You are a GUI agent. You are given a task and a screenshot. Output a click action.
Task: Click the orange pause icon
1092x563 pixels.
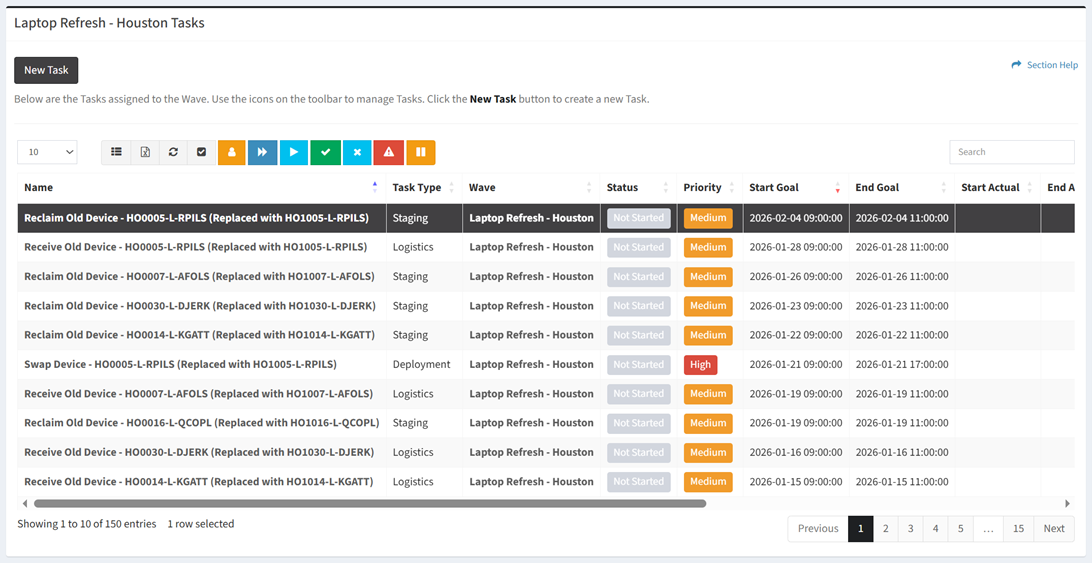coord(420,152)
